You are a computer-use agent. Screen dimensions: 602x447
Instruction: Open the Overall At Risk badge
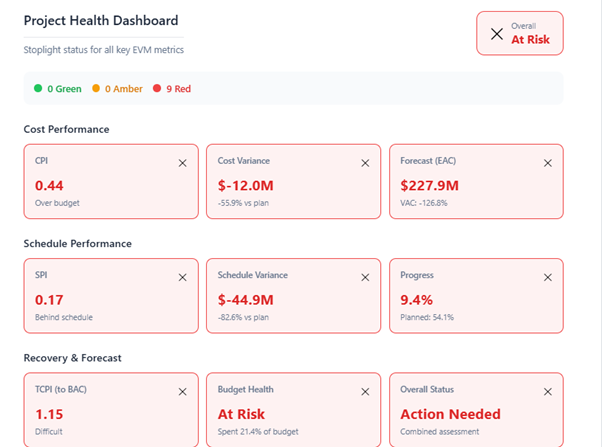(519, 34)
